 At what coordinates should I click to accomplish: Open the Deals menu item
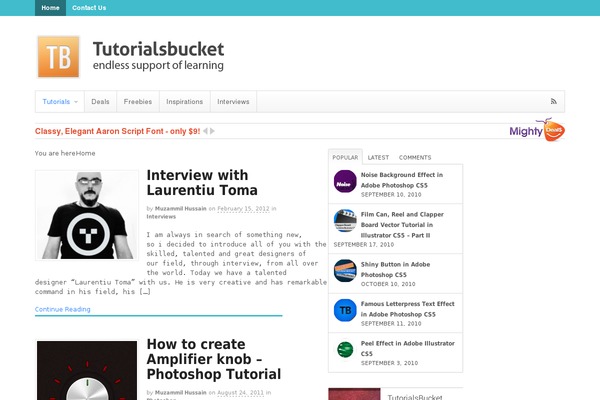[x=100, y=102]
